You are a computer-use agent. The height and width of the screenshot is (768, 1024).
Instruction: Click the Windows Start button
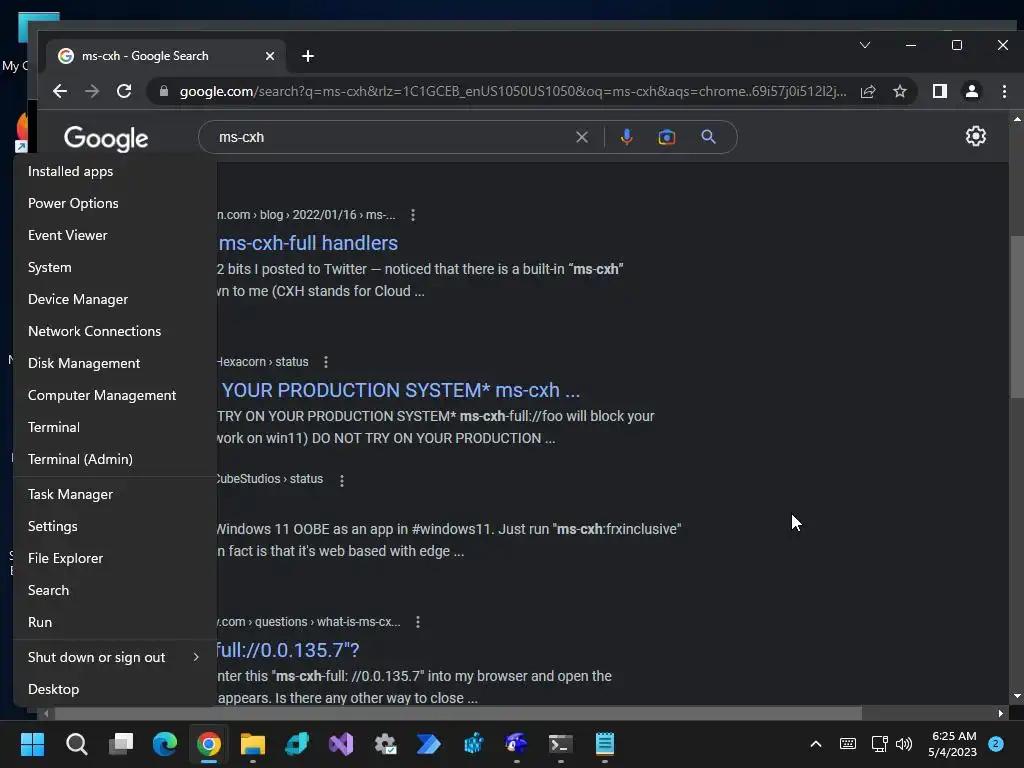click(32, 744)
